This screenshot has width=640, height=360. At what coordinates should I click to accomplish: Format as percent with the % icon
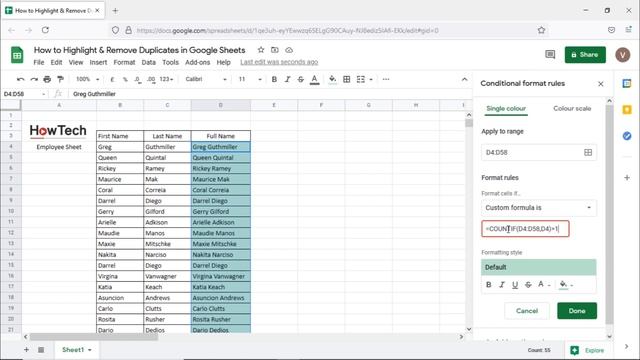click(125, 79)
